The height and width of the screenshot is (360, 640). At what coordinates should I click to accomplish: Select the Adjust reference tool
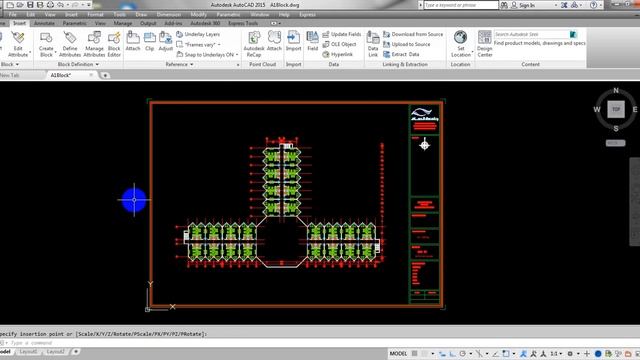tap(165, 41)
